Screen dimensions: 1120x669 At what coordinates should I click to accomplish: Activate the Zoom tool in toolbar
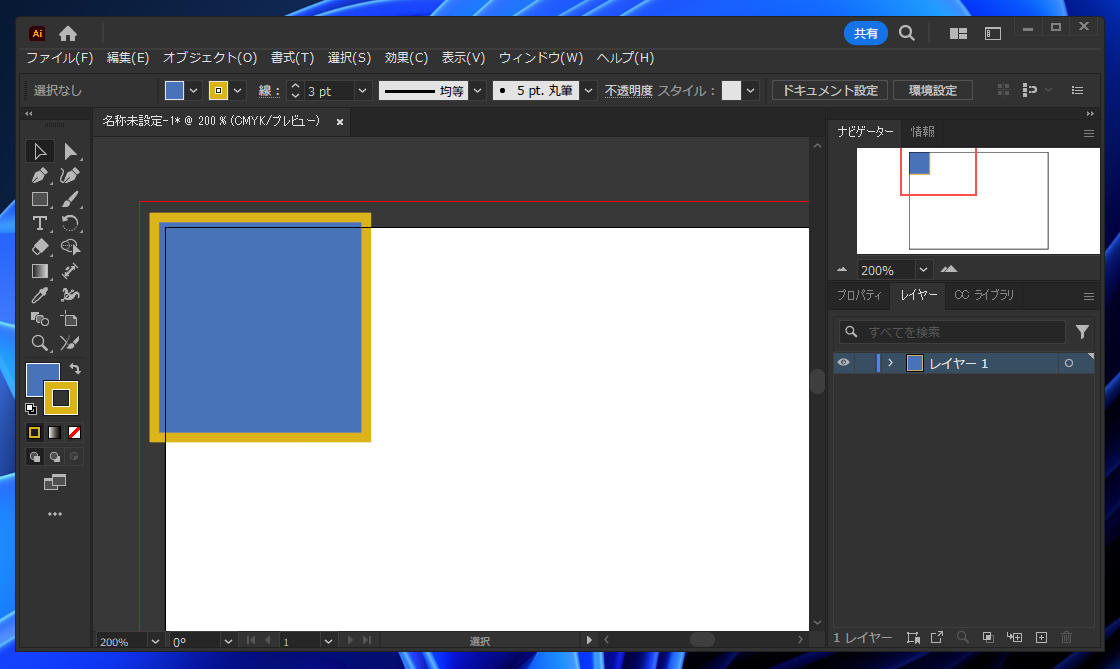40,343
